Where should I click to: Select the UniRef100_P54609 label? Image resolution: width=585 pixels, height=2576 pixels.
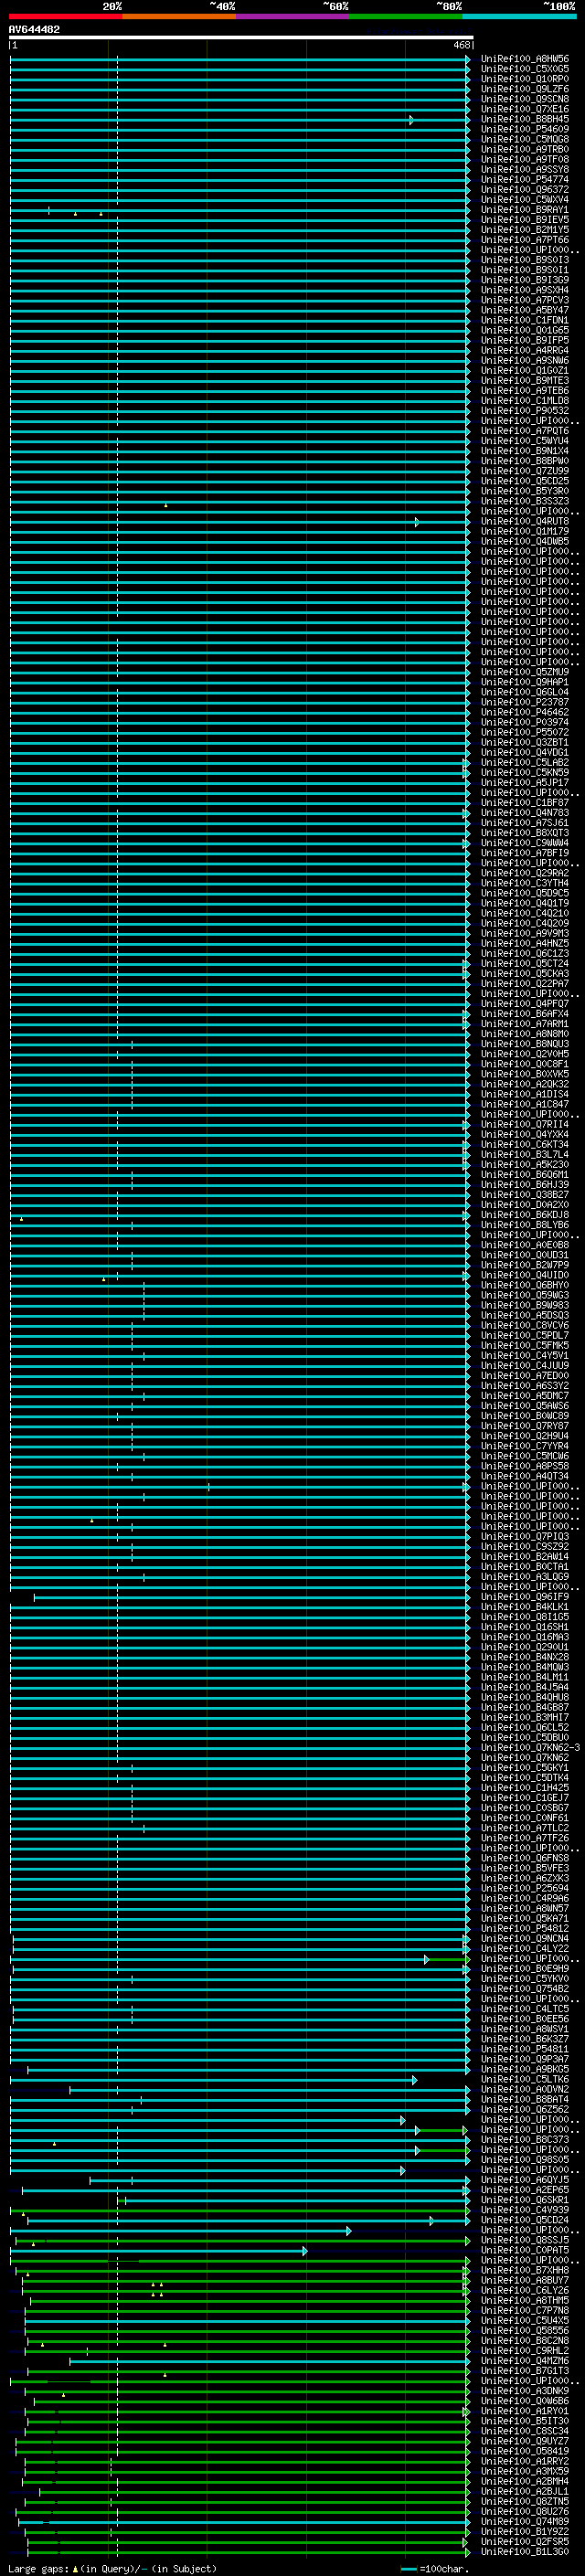[x=525, y=129]
